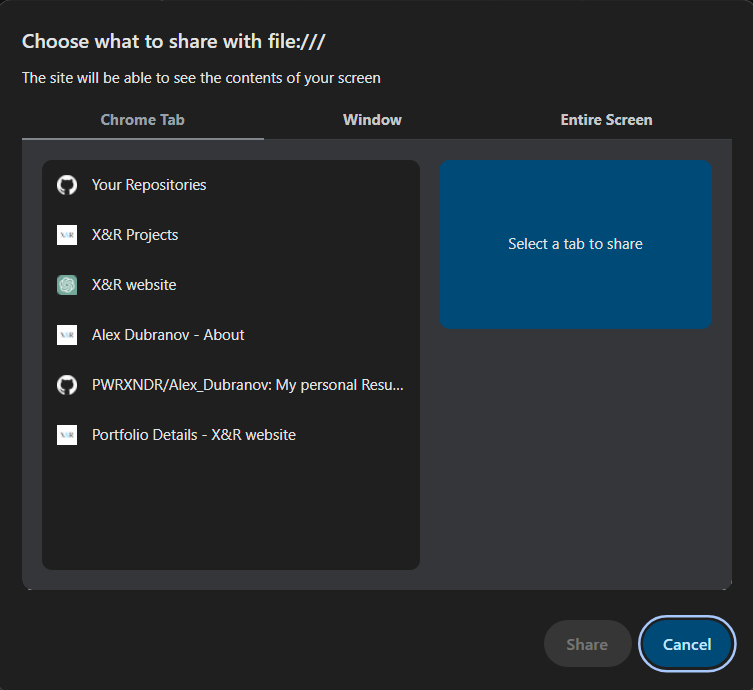Select the Chrome Tab tab

(x=143, y=120)
